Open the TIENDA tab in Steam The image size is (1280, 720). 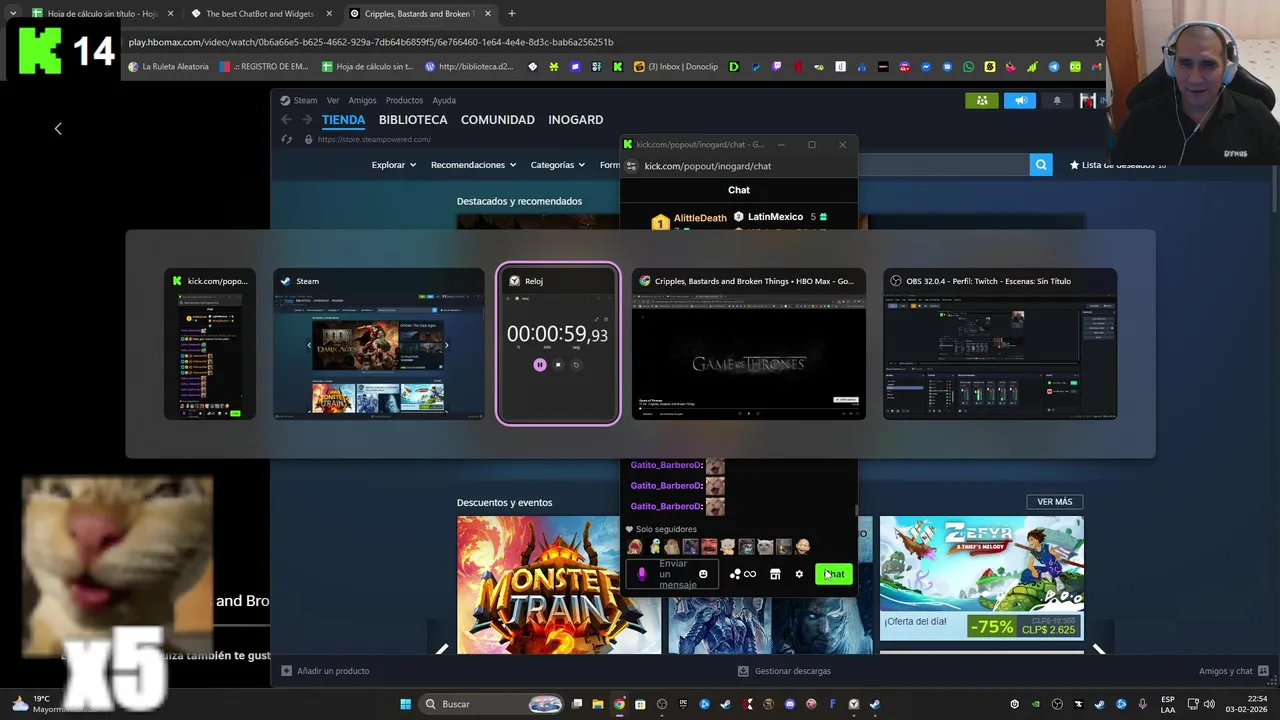(343, 119)
